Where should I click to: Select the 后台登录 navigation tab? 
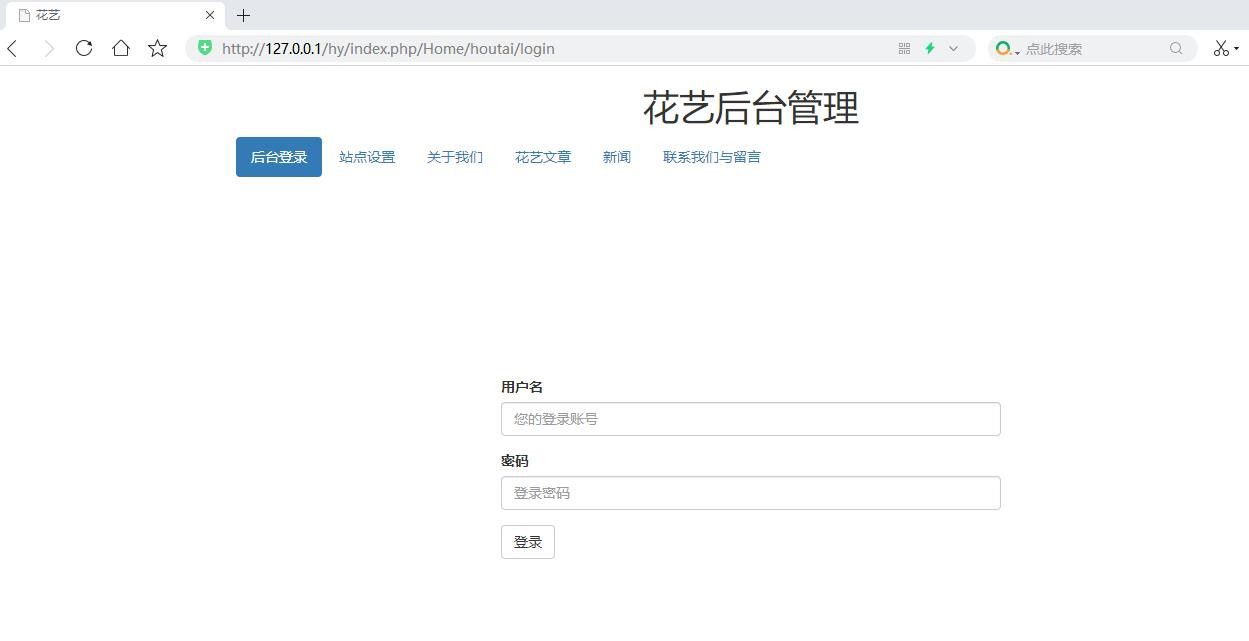(x=279, y=157)
